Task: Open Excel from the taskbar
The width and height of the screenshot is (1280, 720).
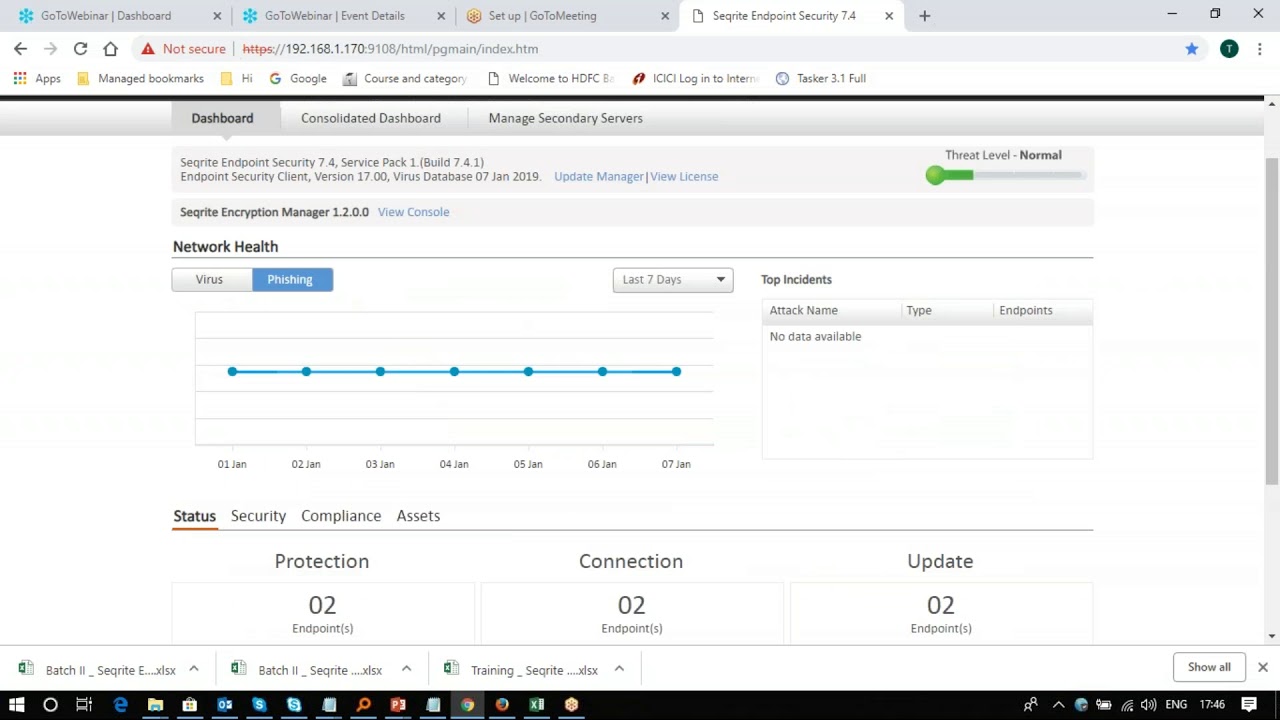Action: point(537,704)
